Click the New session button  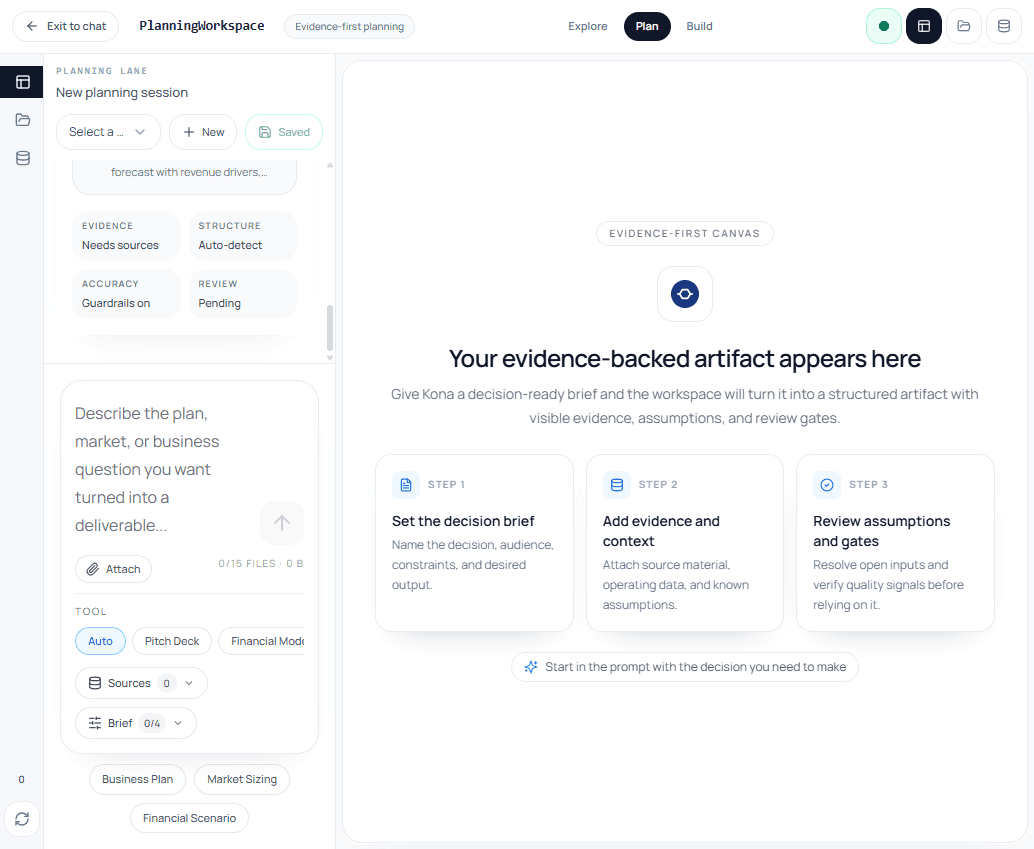coord(203,132)
